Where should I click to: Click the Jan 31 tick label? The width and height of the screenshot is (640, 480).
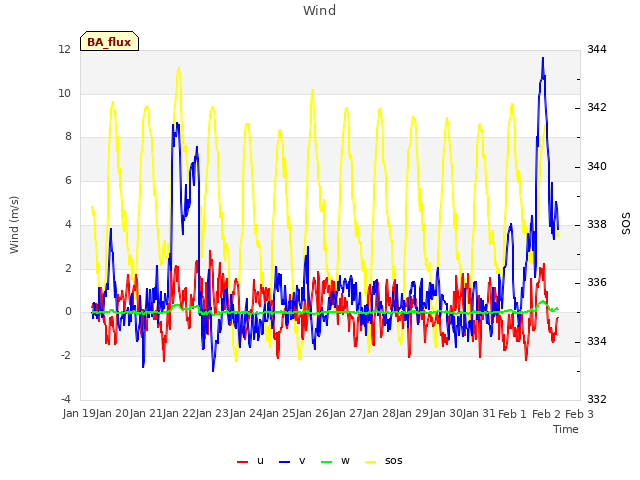point(480,413)
